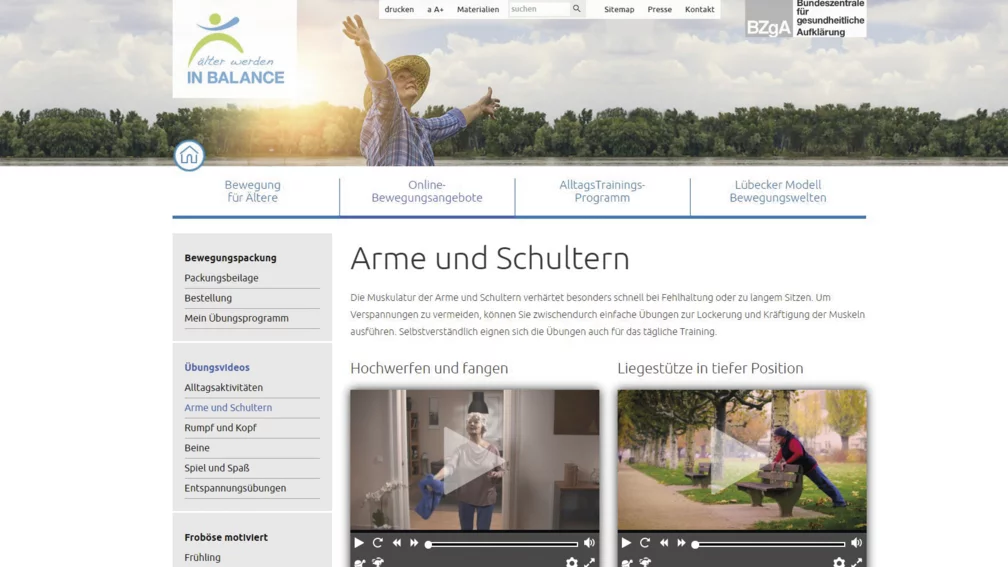Open the Presse link
The height and width of the screenshot is (567, 1008).
pos(660,9)
